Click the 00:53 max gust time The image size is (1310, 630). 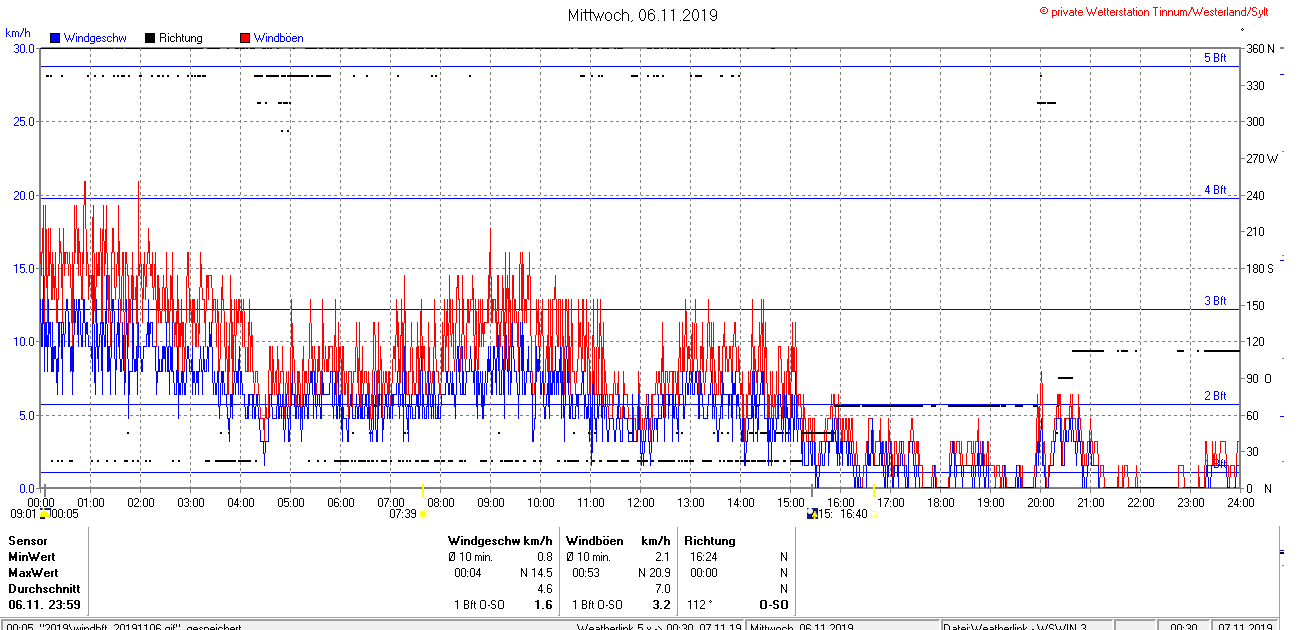[586, 573]
